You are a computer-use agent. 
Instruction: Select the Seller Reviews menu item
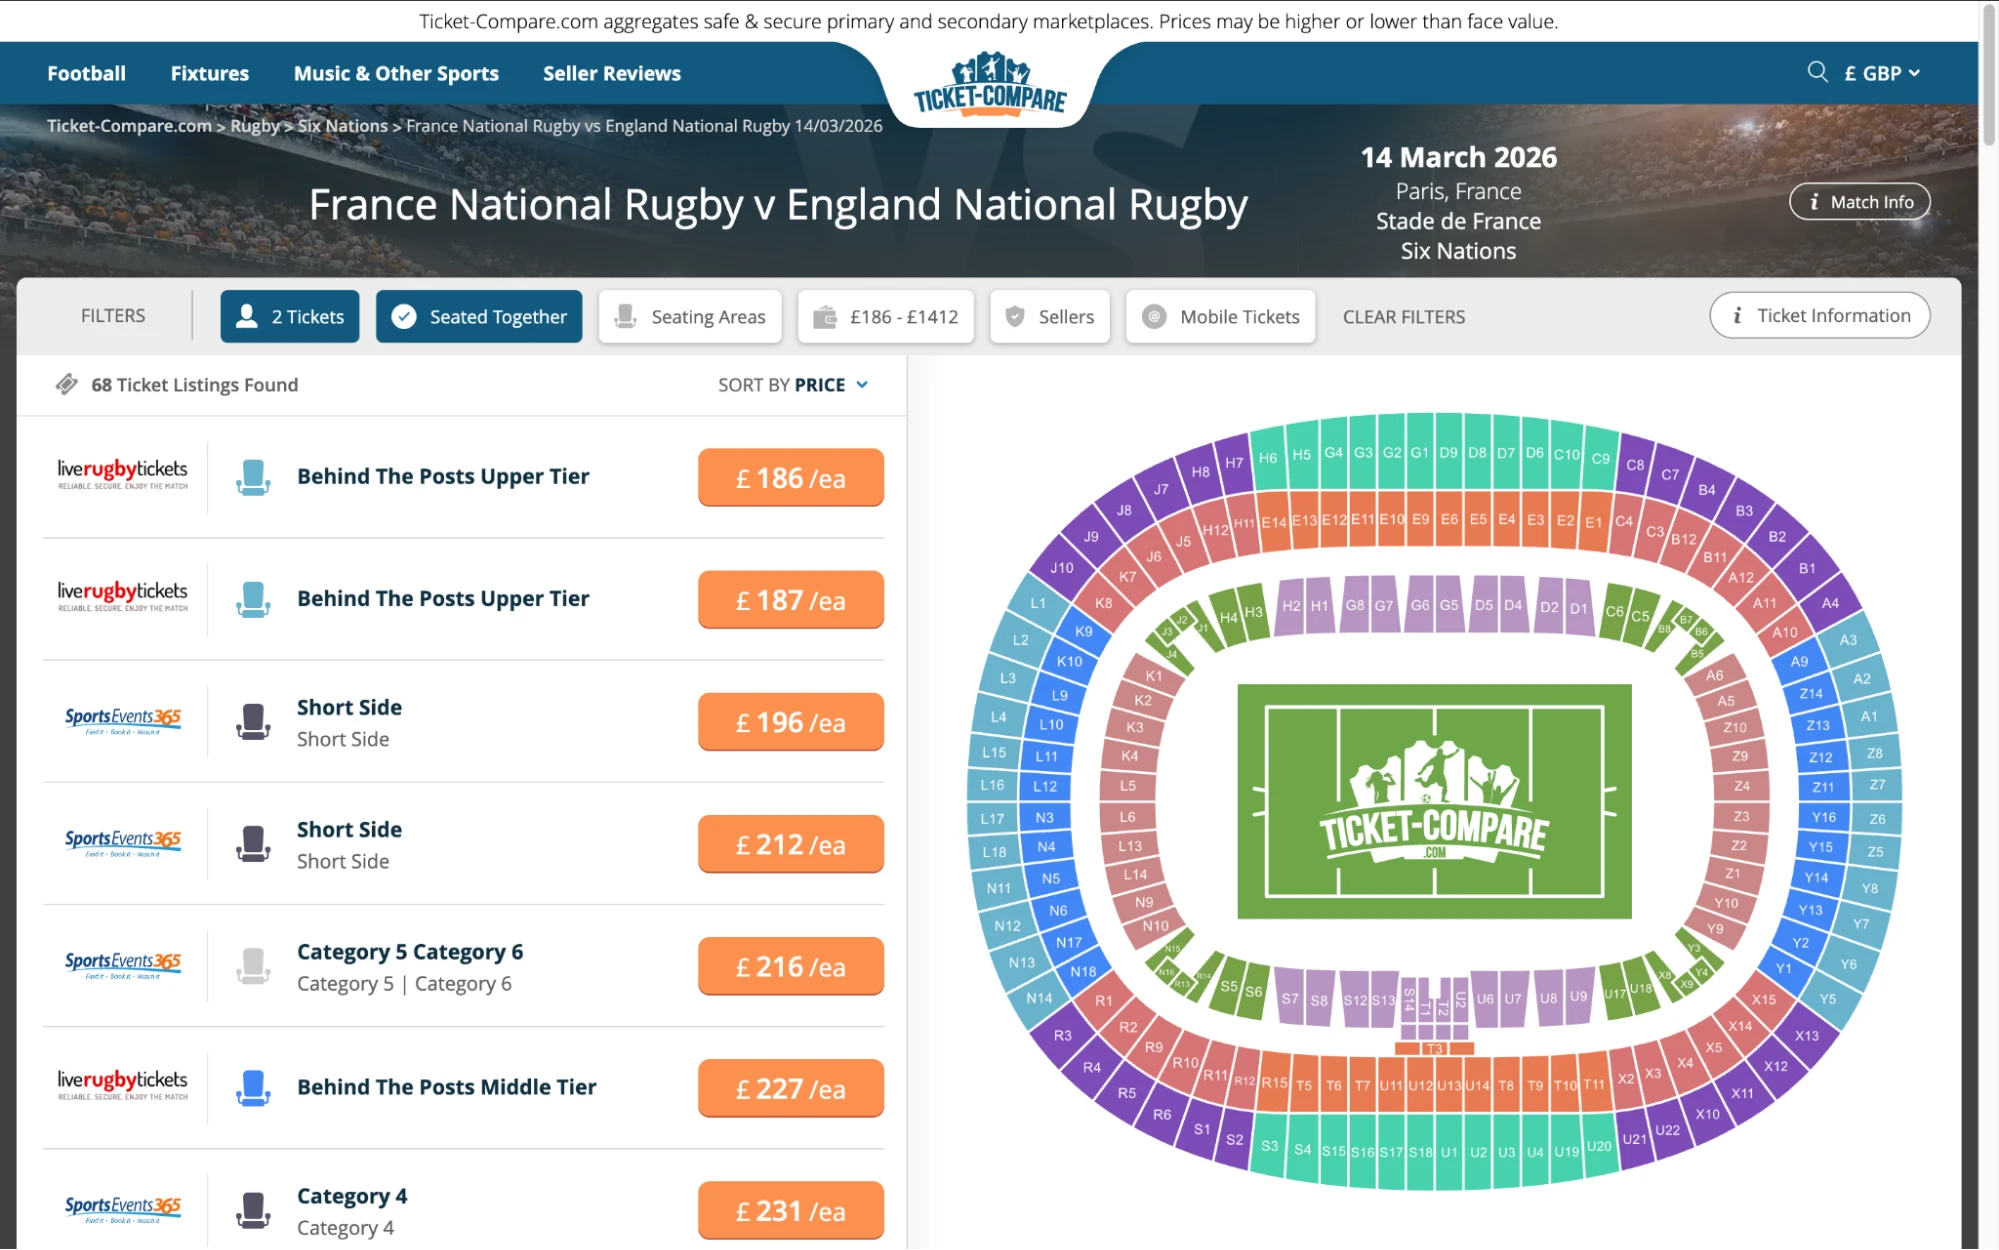click(x=611, y=72)
